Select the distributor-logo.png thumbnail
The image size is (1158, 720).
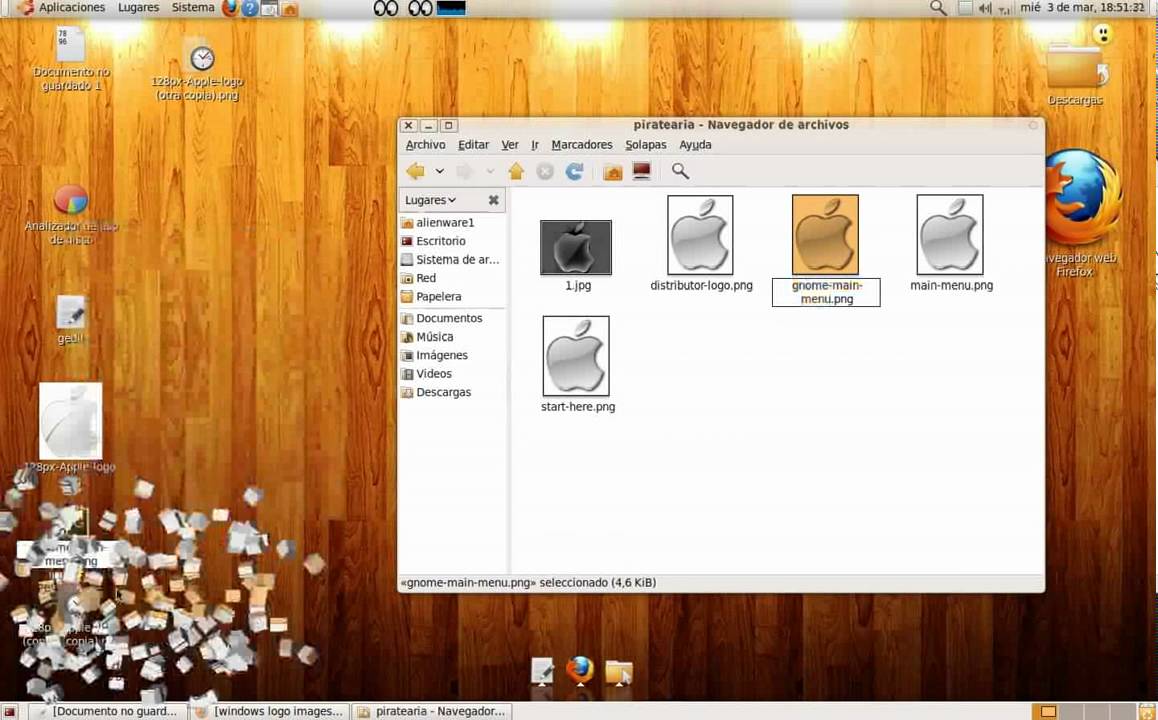point(700,235)
